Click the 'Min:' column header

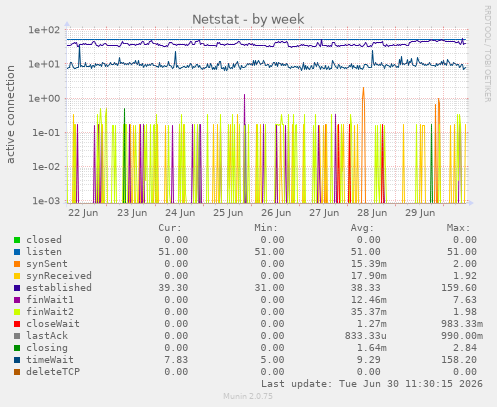point(266,228)
